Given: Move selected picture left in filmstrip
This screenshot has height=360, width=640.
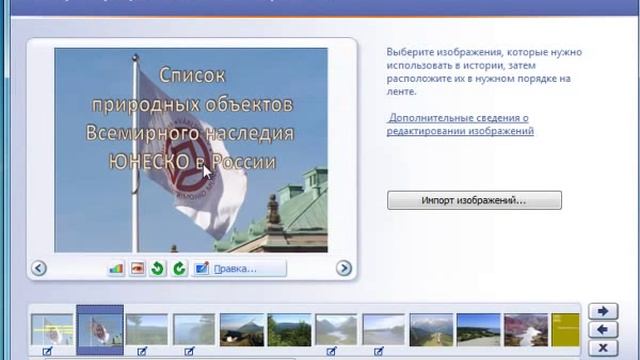Looking at the screenshot, I should click(603, 330).
